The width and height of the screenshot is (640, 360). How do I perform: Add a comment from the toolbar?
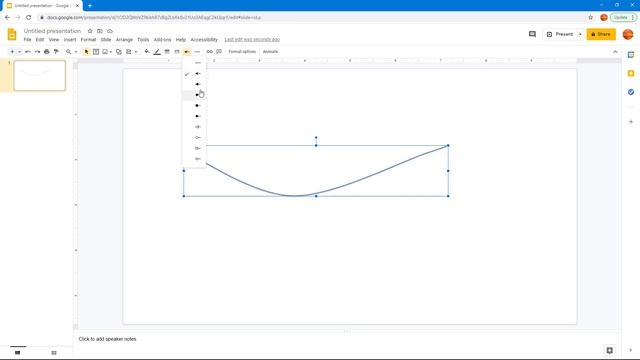point(219,52)
